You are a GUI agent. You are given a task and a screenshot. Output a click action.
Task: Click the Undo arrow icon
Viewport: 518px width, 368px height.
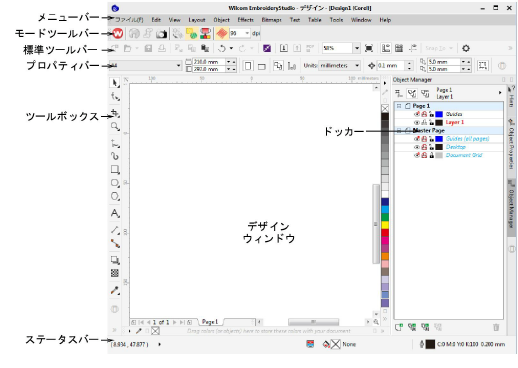222,49
